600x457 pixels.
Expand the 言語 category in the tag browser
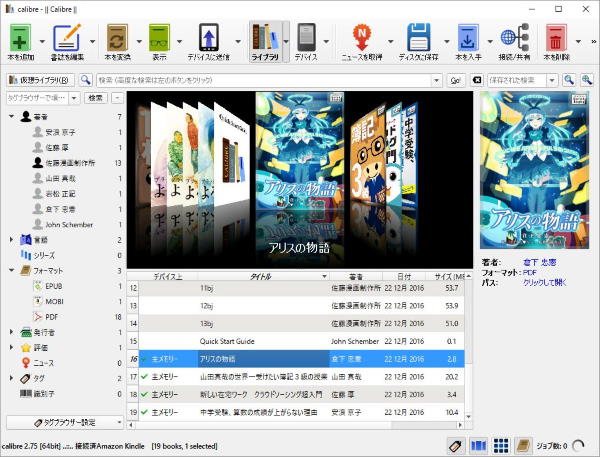[x=12, y=240]
